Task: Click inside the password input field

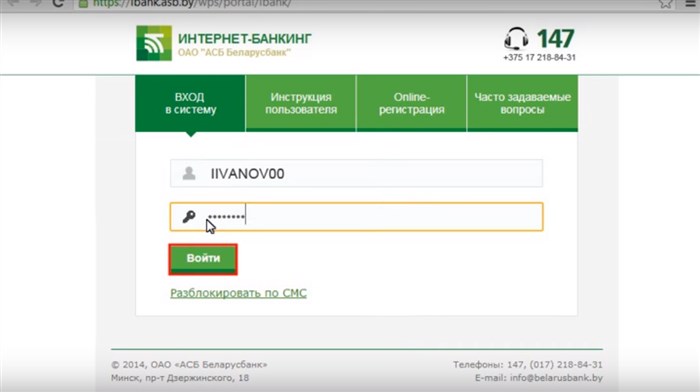Action: click(x=356, y=217)
